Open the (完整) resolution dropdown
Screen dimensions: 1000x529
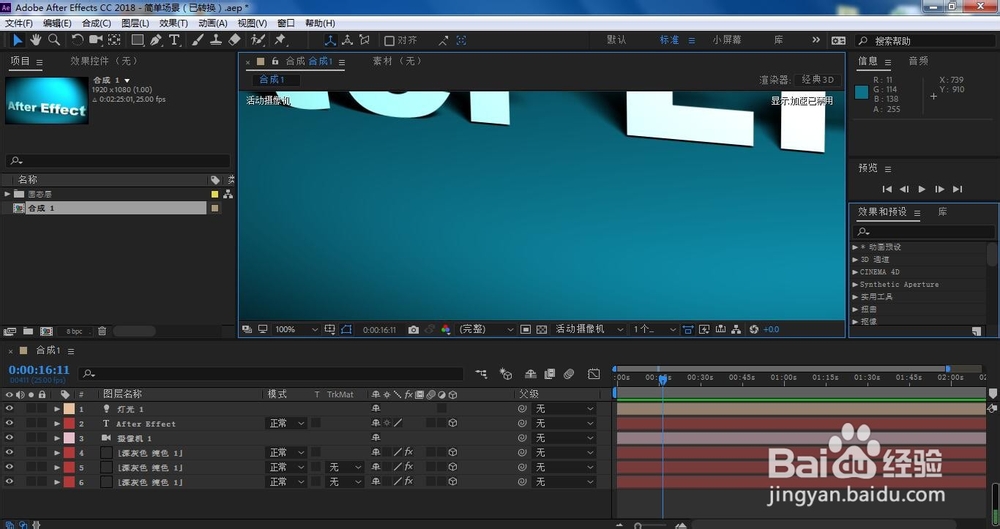[x=486, y=329]
